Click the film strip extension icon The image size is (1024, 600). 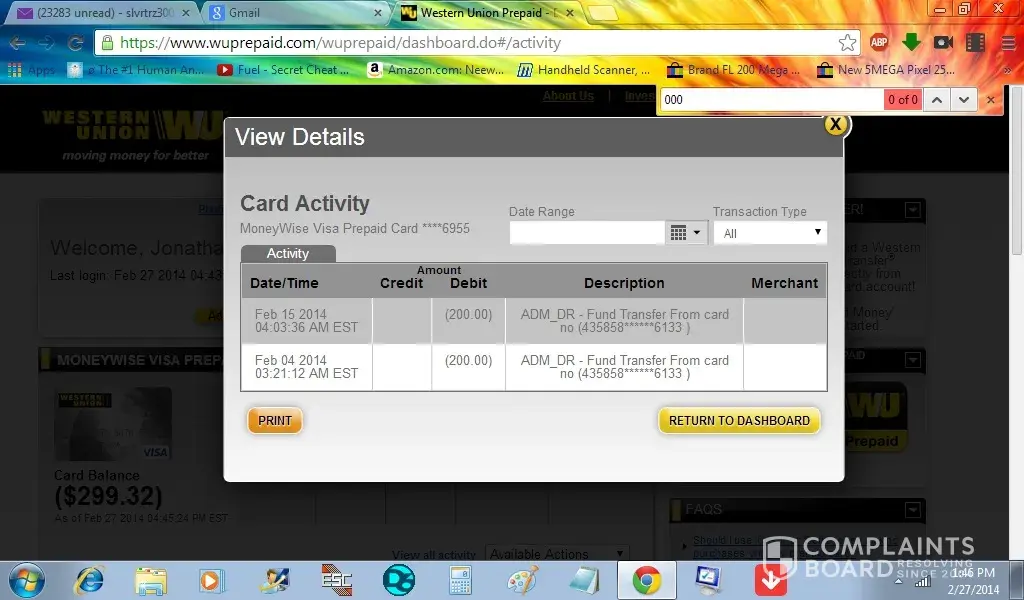tap(975, 42)
